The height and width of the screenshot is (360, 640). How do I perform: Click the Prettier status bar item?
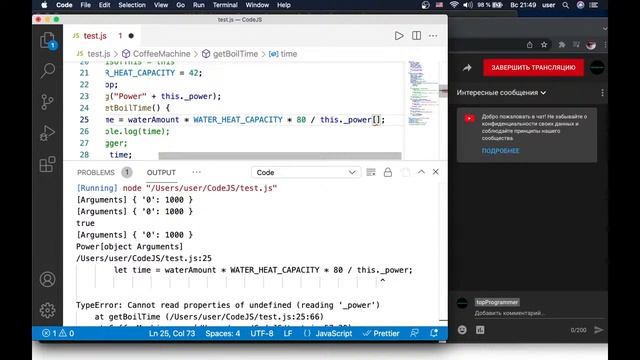point(381,333)
